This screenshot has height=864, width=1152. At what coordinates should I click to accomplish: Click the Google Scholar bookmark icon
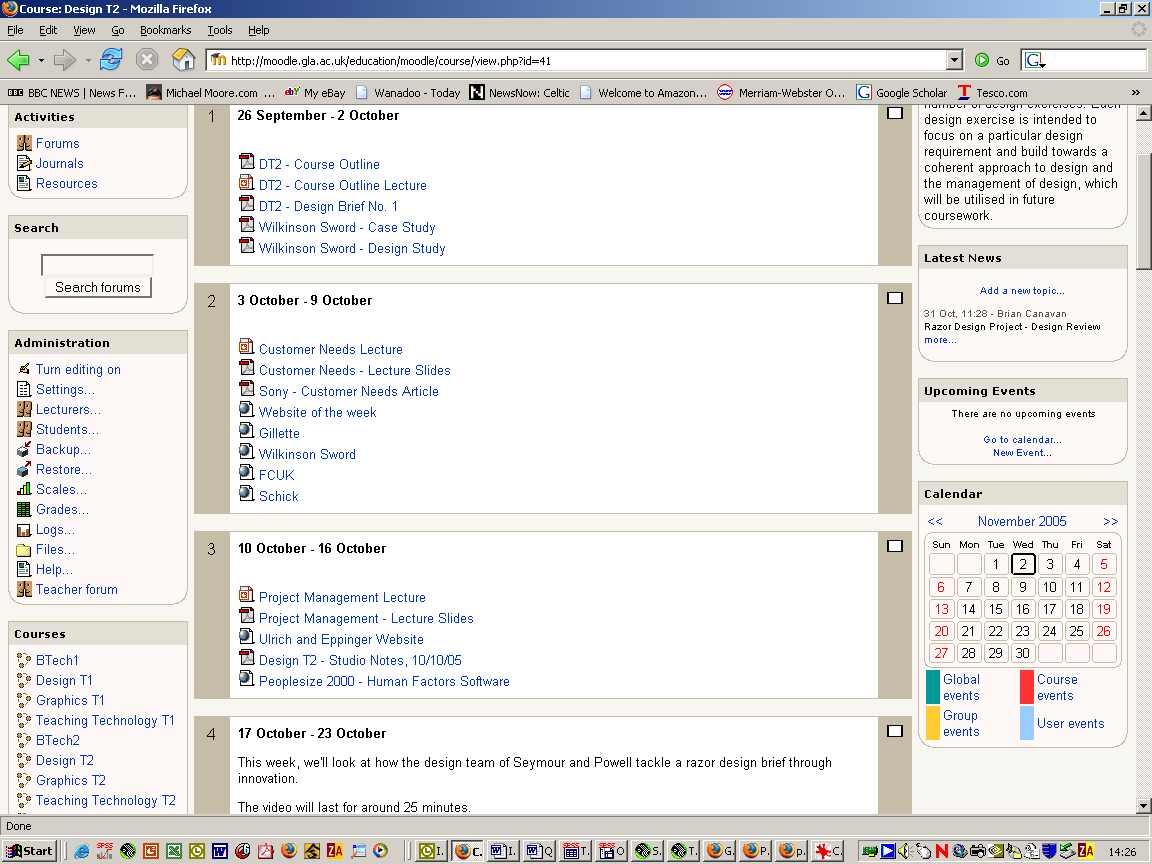point(864,93)
